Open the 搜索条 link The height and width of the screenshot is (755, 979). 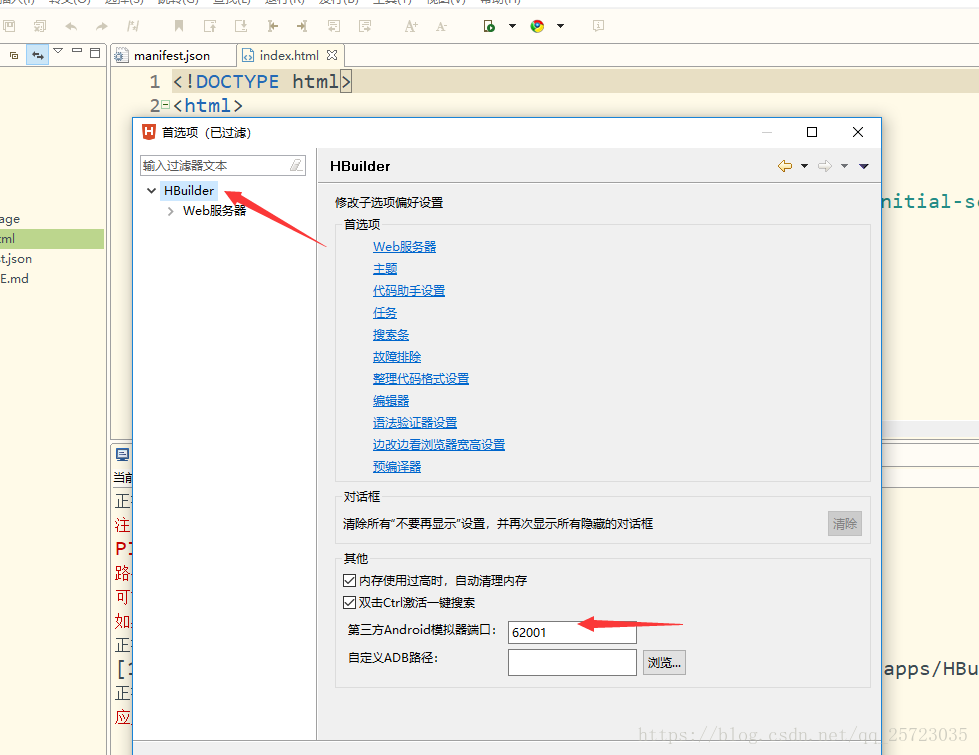point(391,335)
